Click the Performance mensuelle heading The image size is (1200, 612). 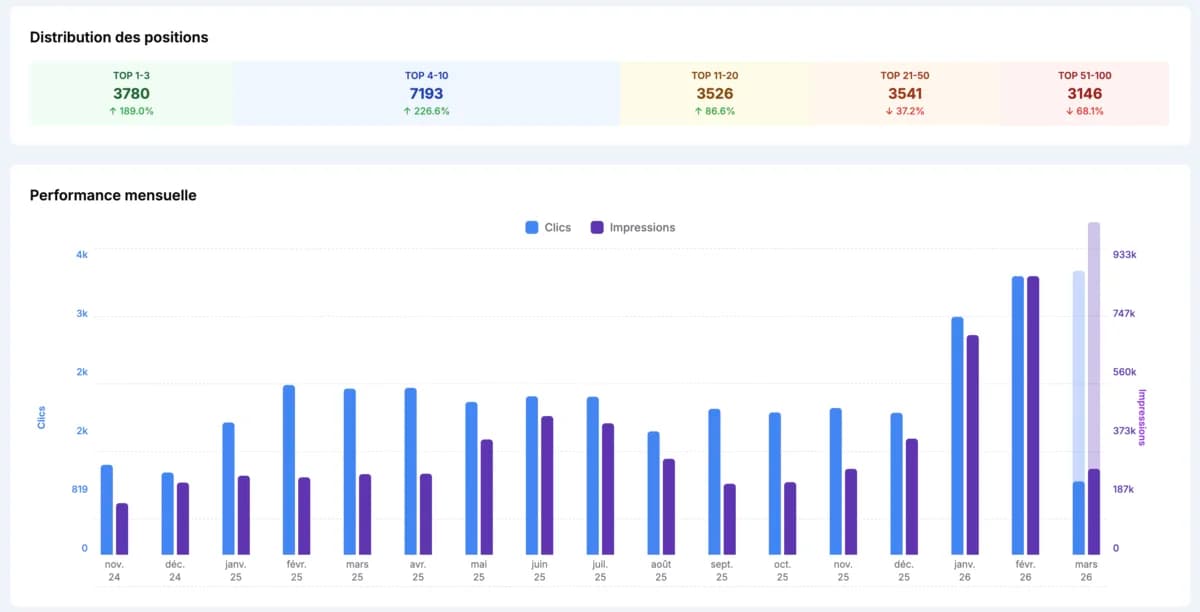tap(113, 196)
